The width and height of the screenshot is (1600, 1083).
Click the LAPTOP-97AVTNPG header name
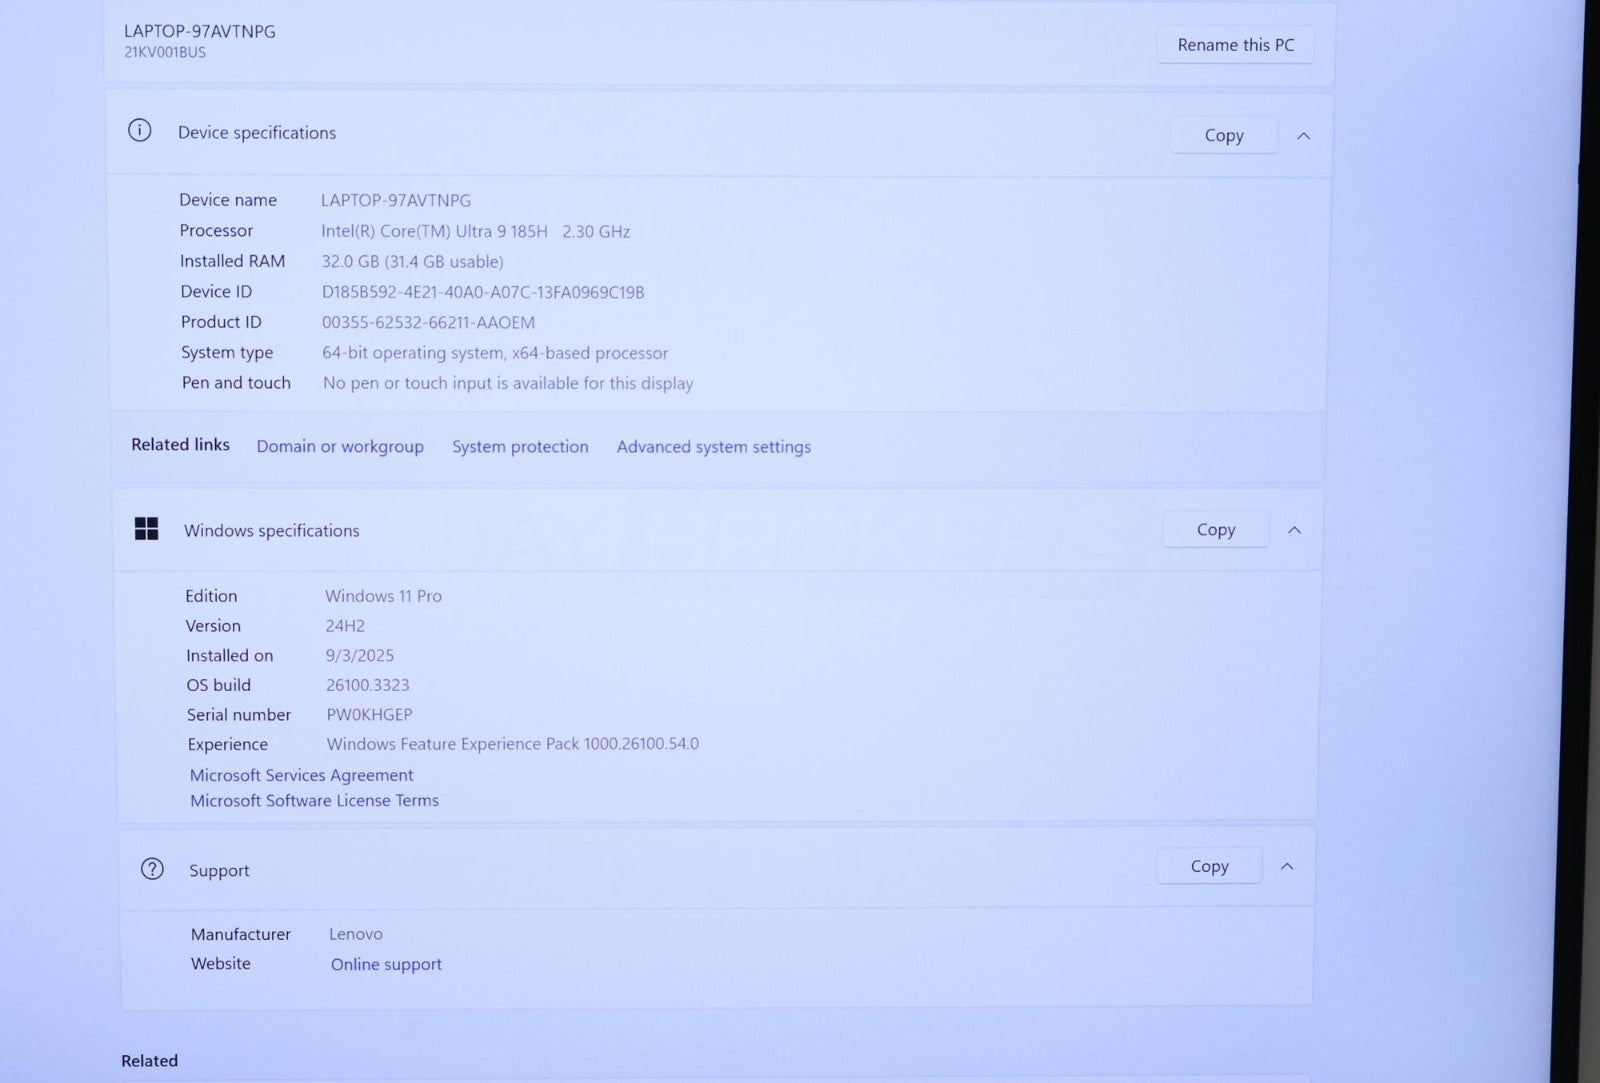[x=200, y=32]
